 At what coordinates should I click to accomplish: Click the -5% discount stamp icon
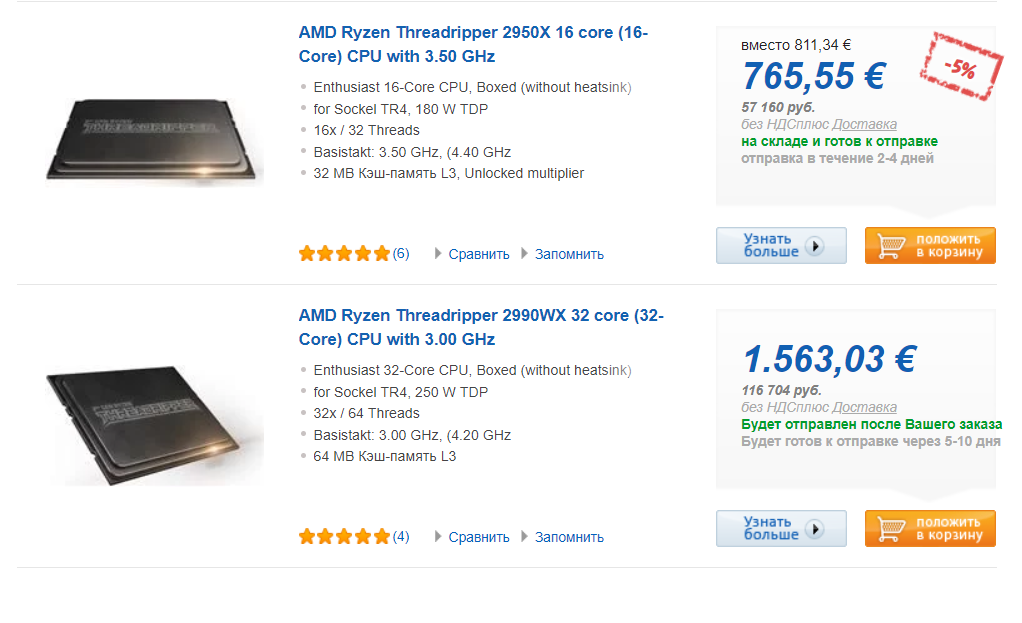(x=961, y=66)
